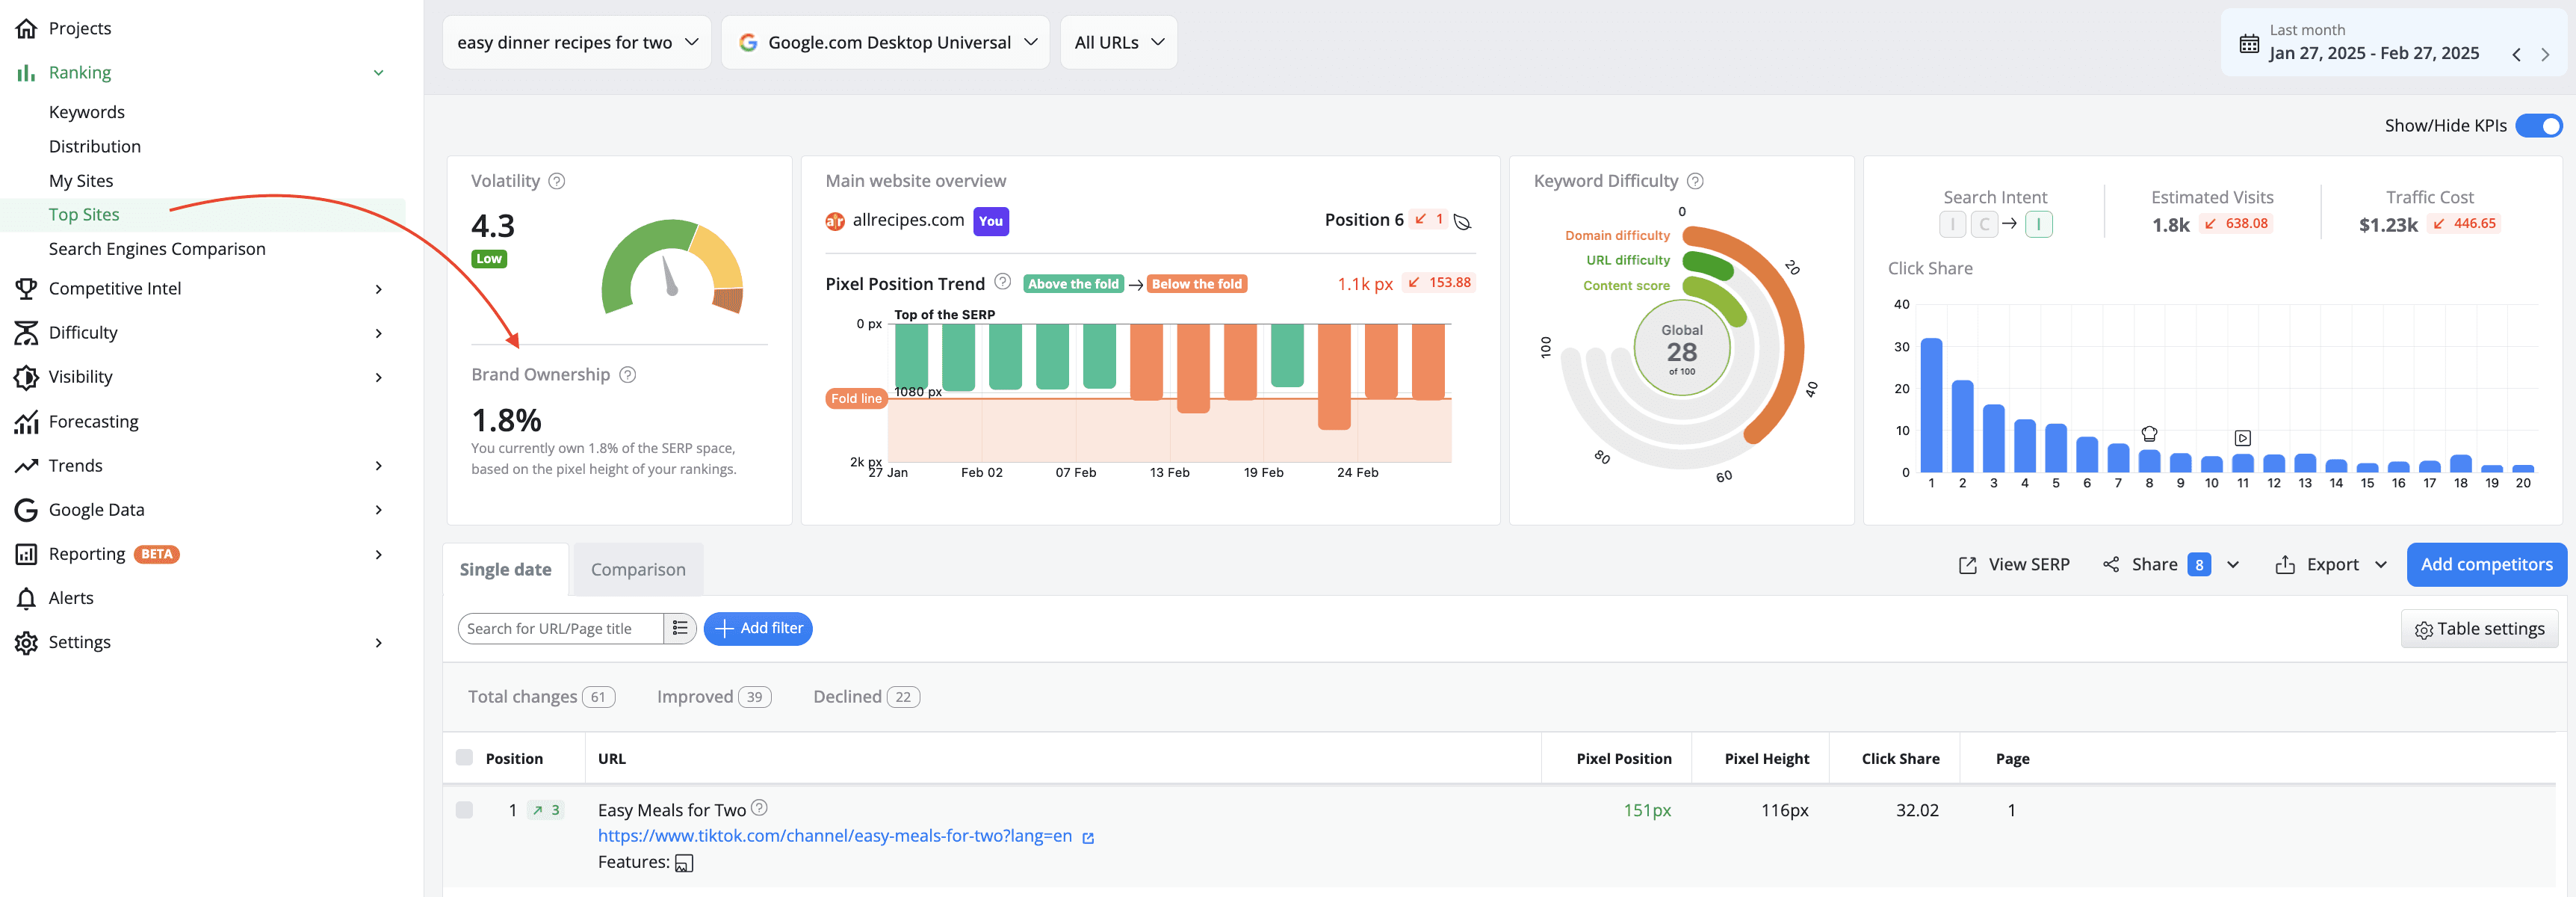Image resolution: width=2576 pixels, height=897 pixels.
Task: Open Distribution in Ranking menu
Action: [95, 146]
